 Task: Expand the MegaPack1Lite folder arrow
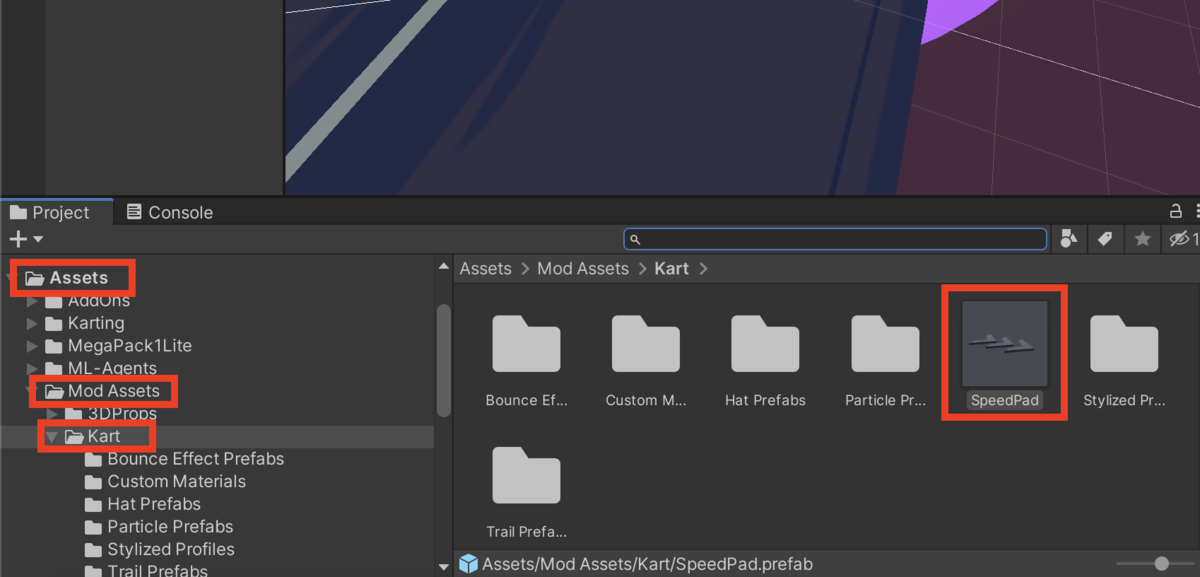coord(33,346)
